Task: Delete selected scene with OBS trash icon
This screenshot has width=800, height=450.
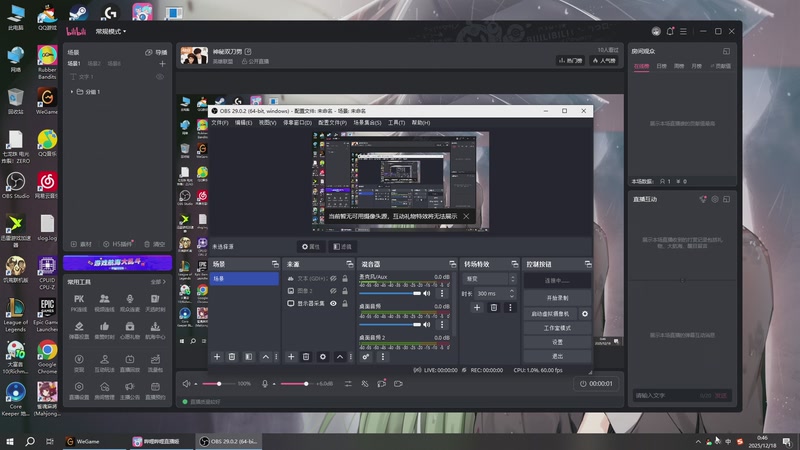Action: [232, 357]
